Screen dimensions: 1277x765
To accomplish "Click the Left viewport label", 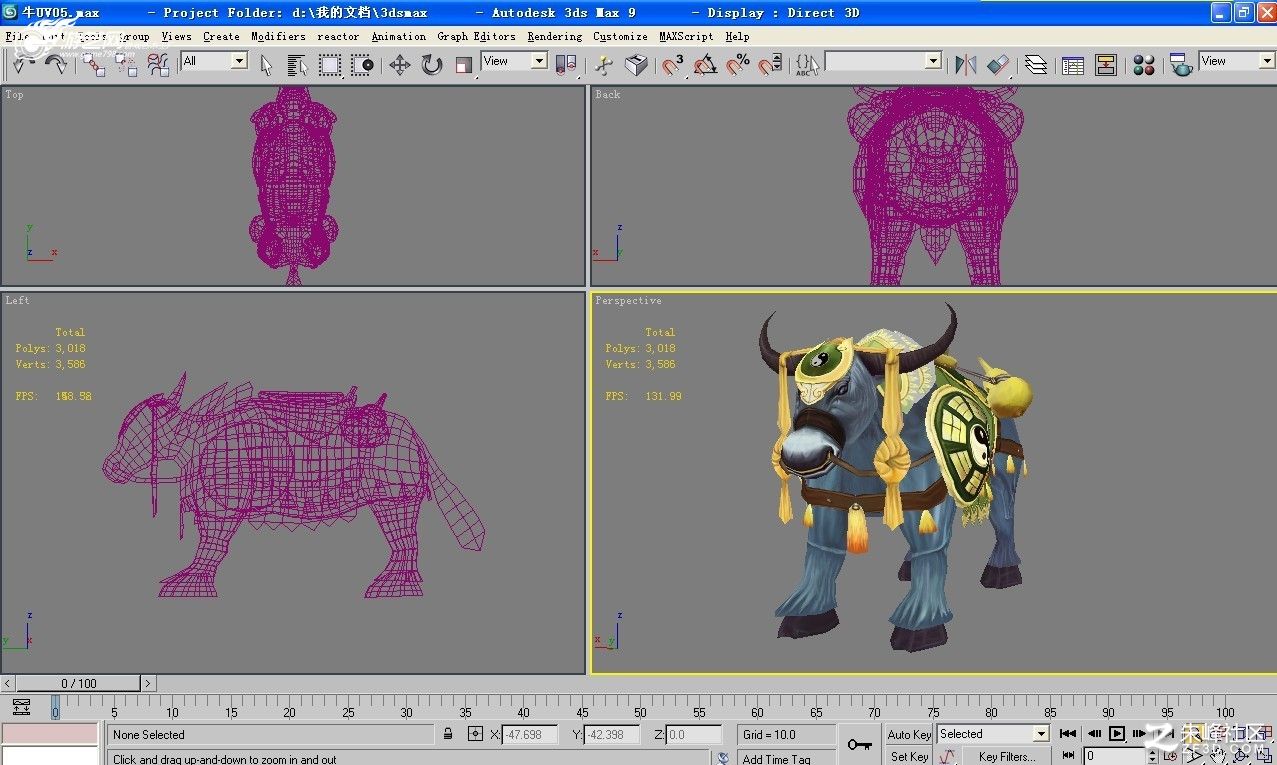I will click(17, 301).
